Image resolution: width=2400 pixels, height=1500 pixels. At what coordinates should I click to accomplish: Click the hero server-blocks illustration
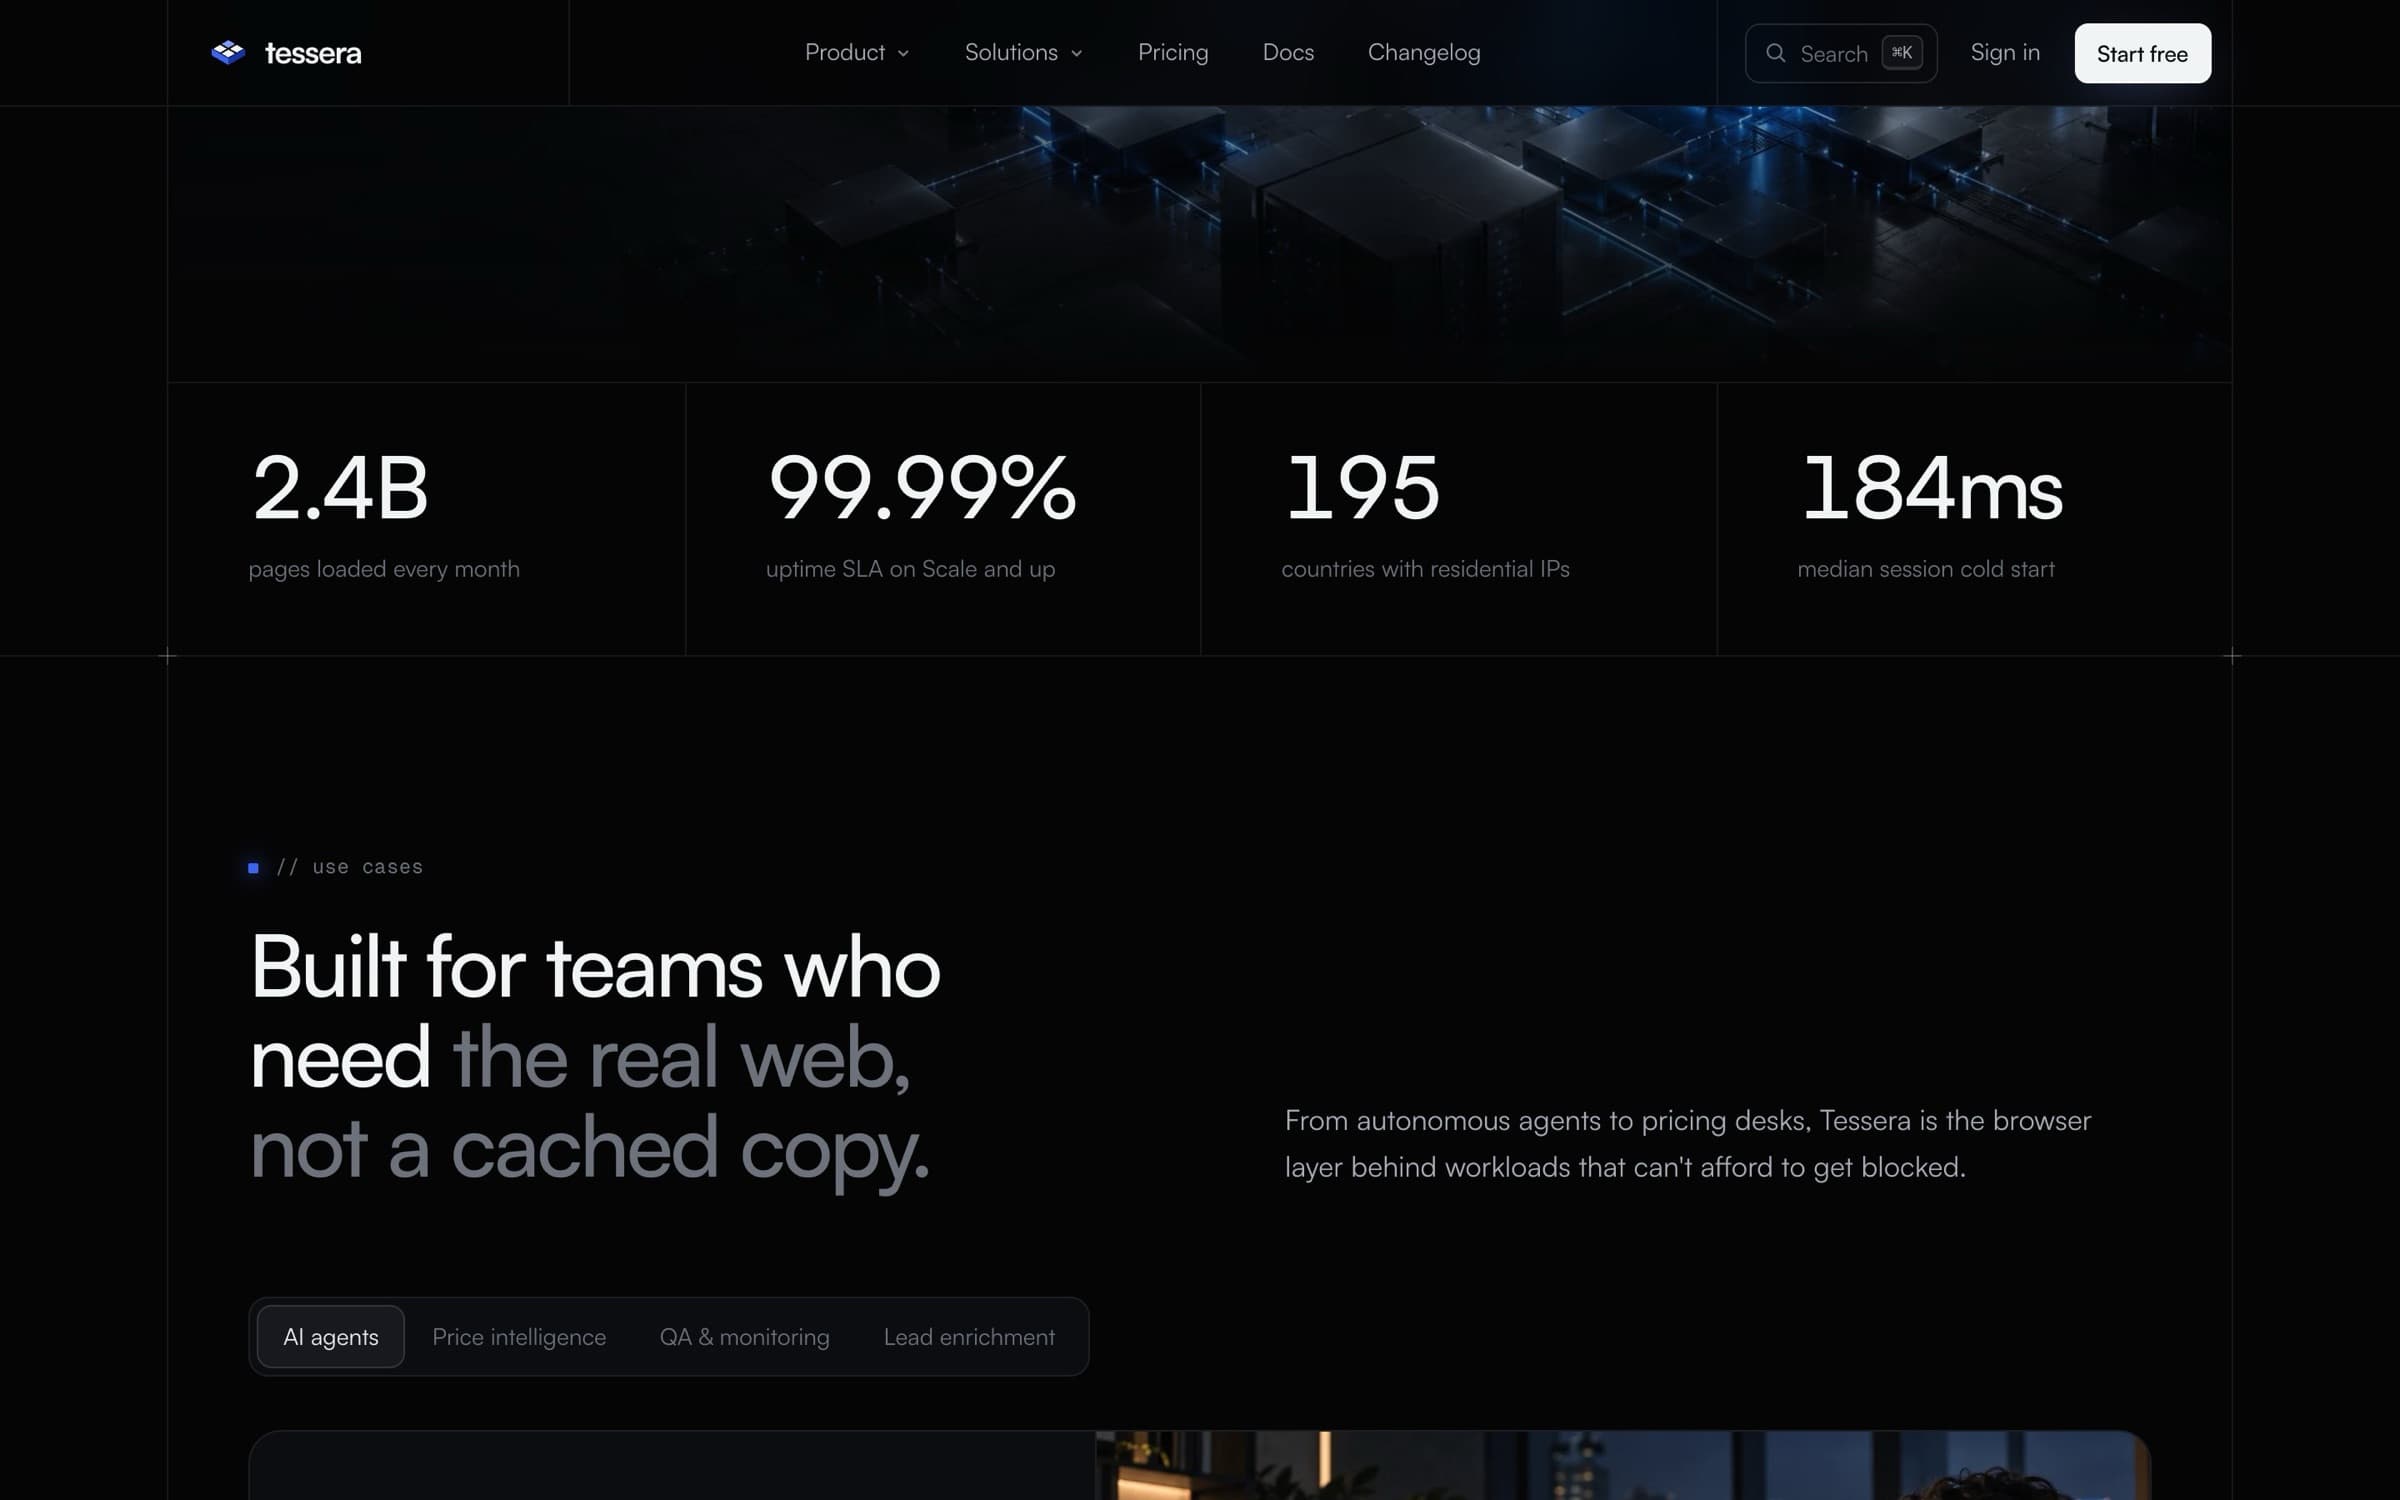1200,243
